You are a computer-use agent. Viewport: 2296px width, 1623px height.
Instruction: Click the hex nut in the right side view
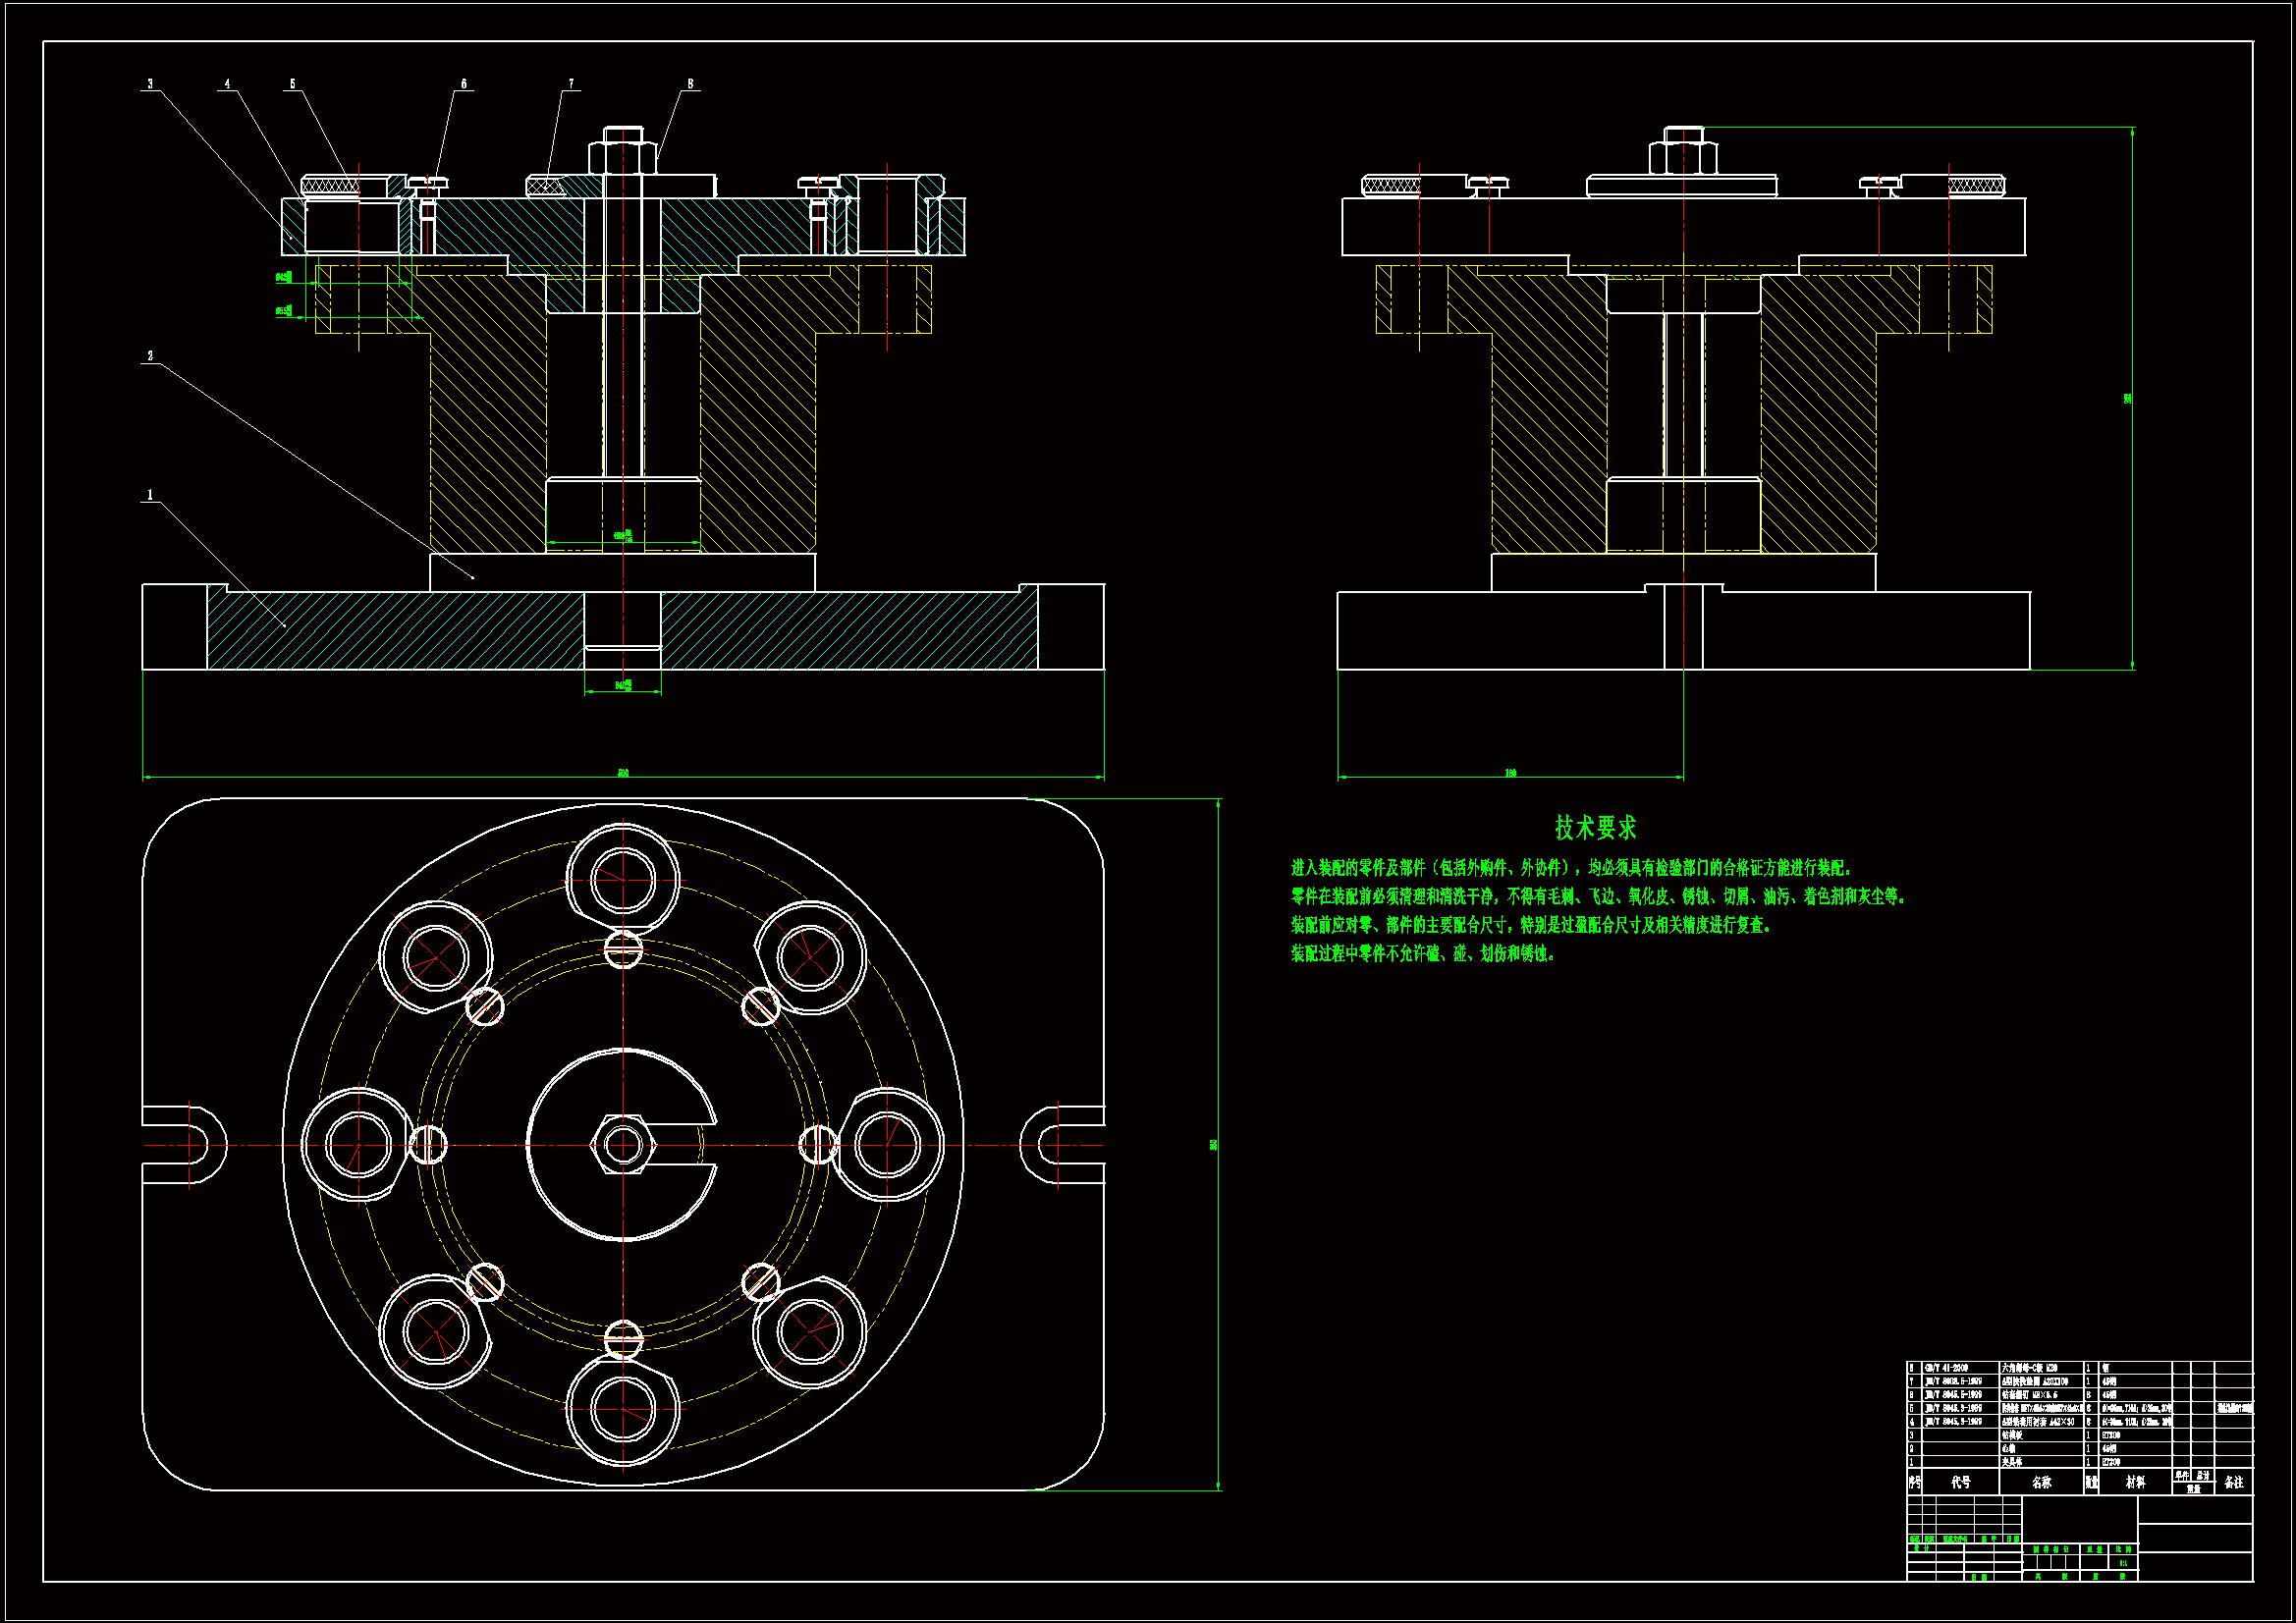(1683, 158)
